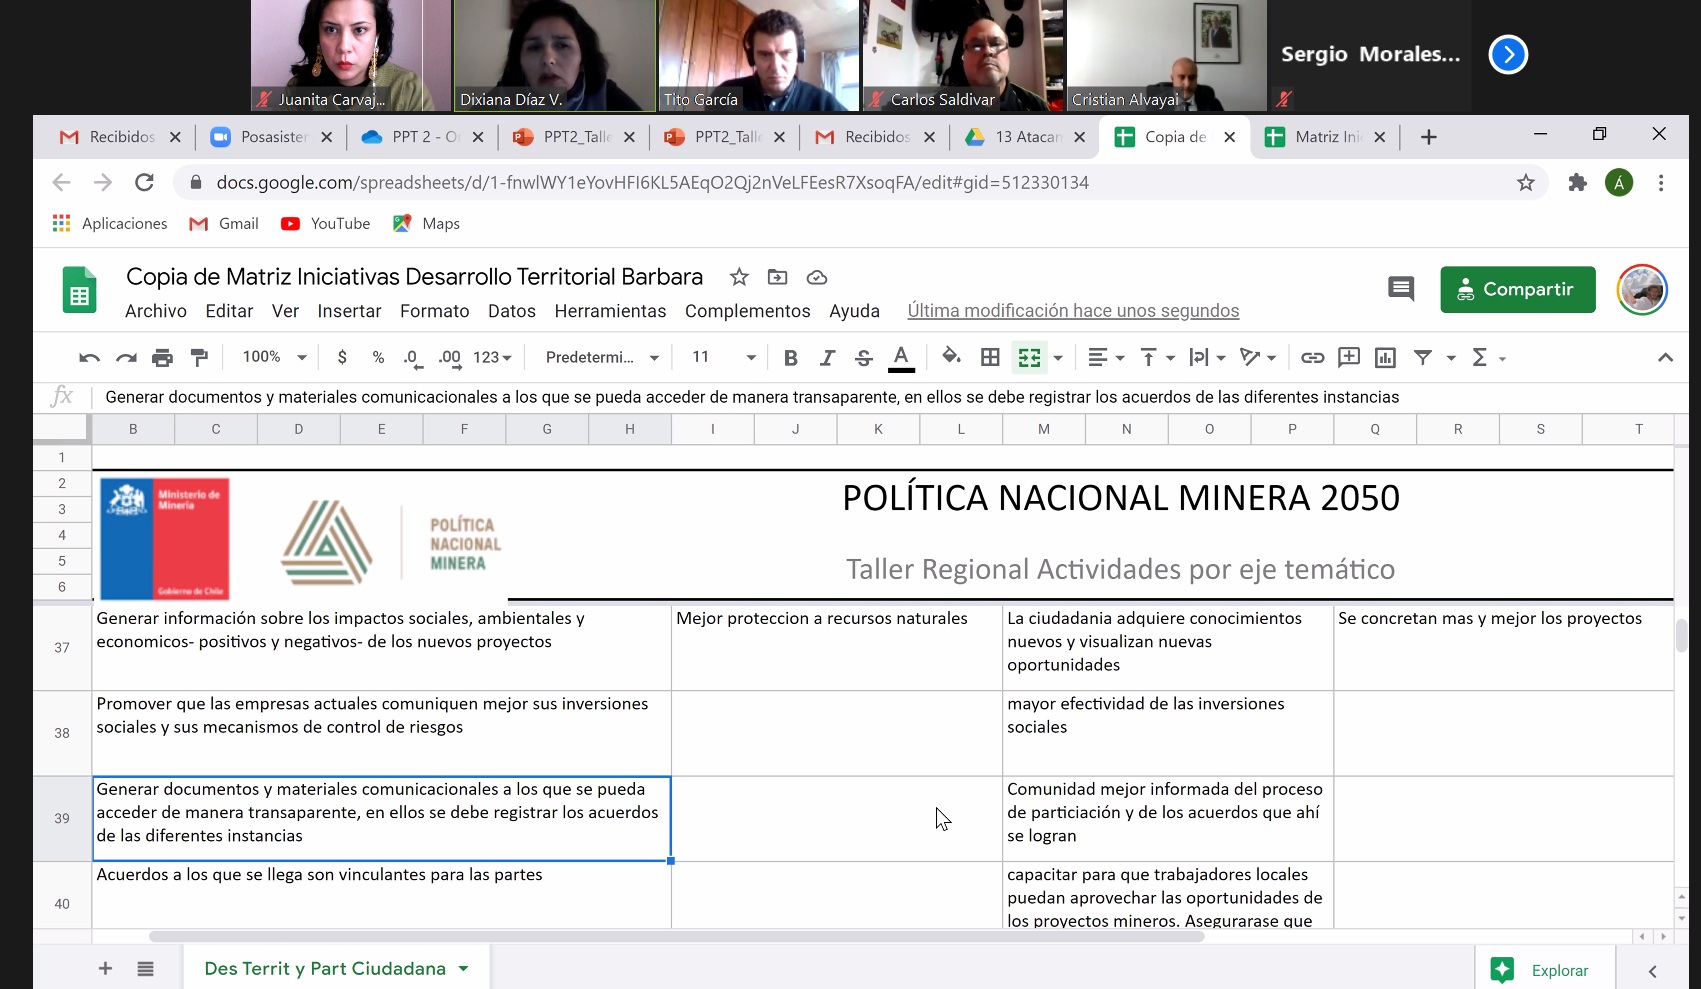Select the paint format roller tool
1701x989 pixels.
(x=199, y=358)
